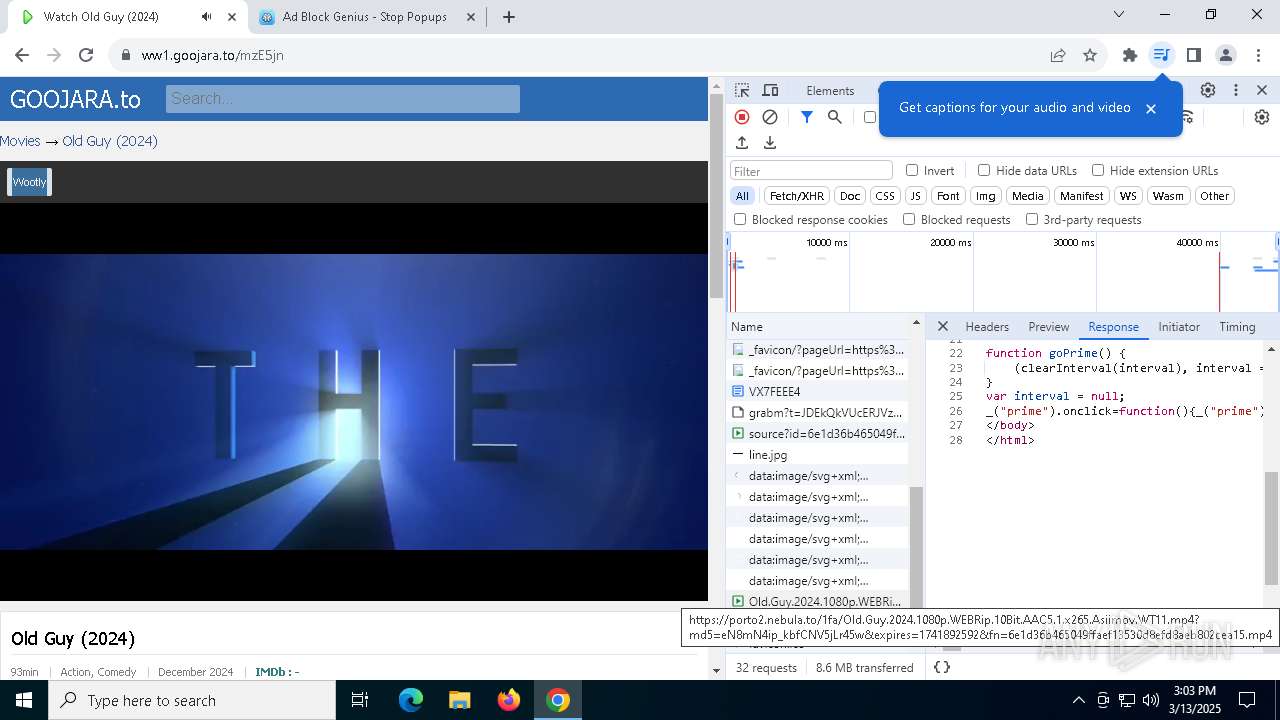
Task: Switch to the Timing tab
Action: coord(1237,327)
